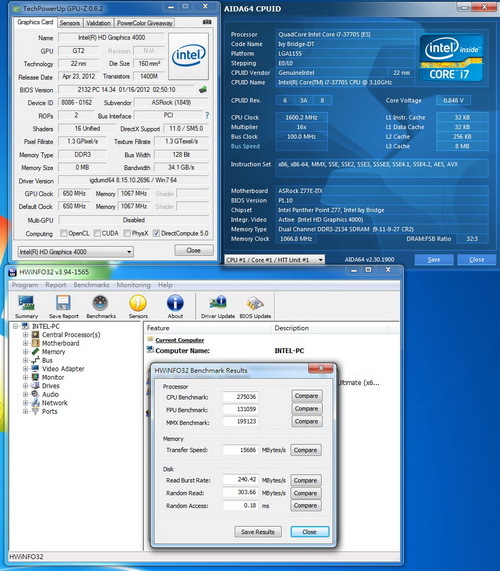The height and width of the screenshot is (571, 500).
Task: Select Video Adapter tree node
Action: 63,369
